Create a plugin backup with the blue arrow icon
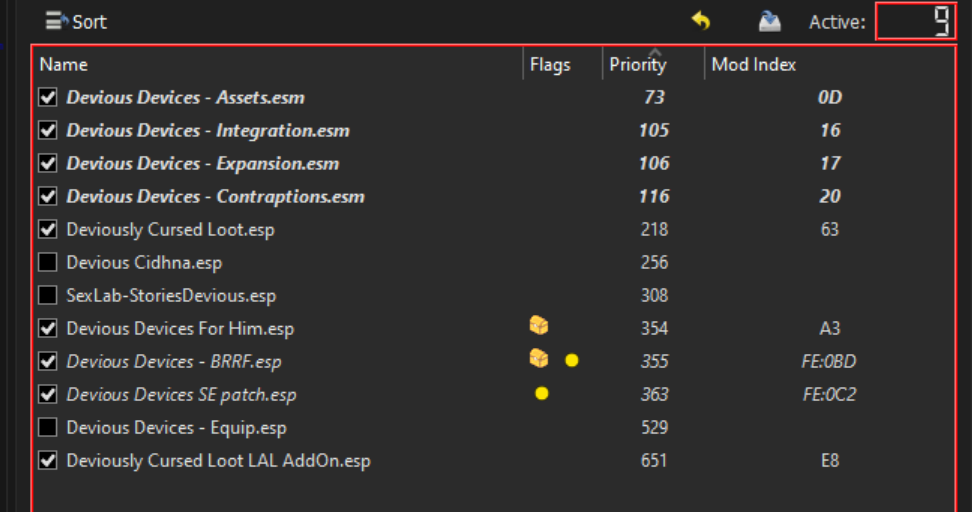 point(769,22)
